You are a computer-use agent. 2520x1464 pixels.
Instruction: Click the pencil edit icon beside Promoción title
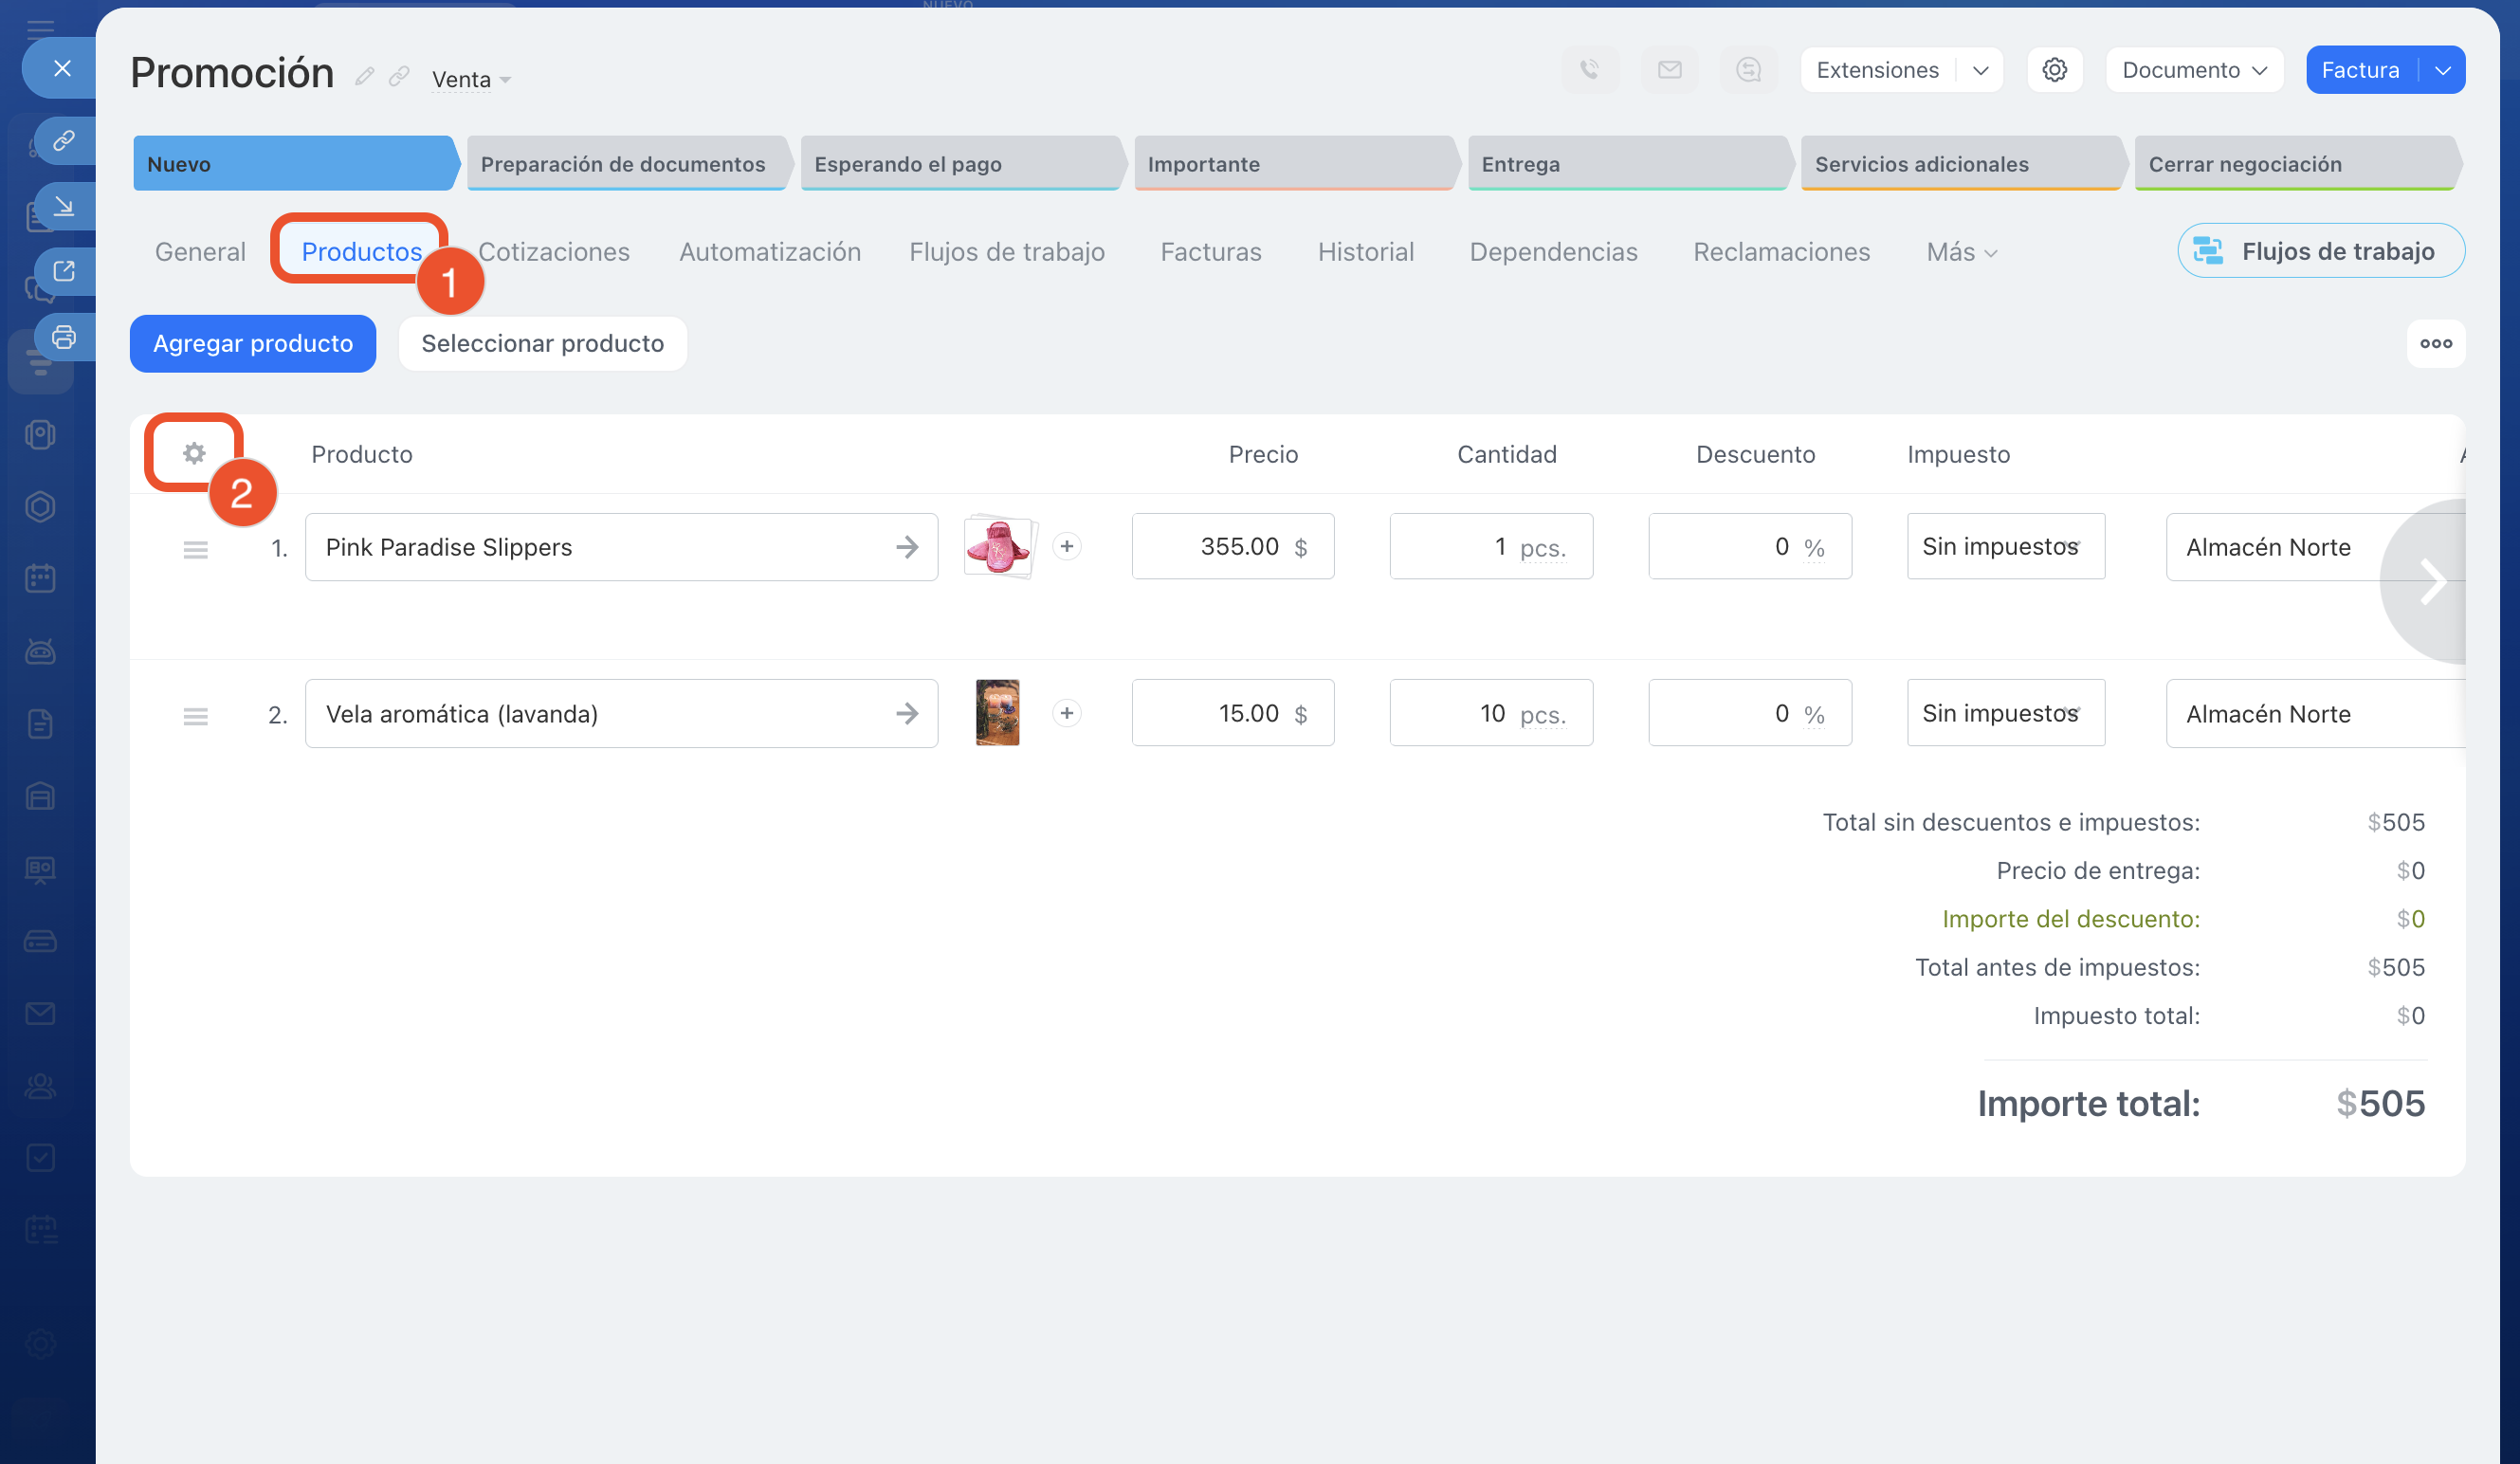point(365,77)
